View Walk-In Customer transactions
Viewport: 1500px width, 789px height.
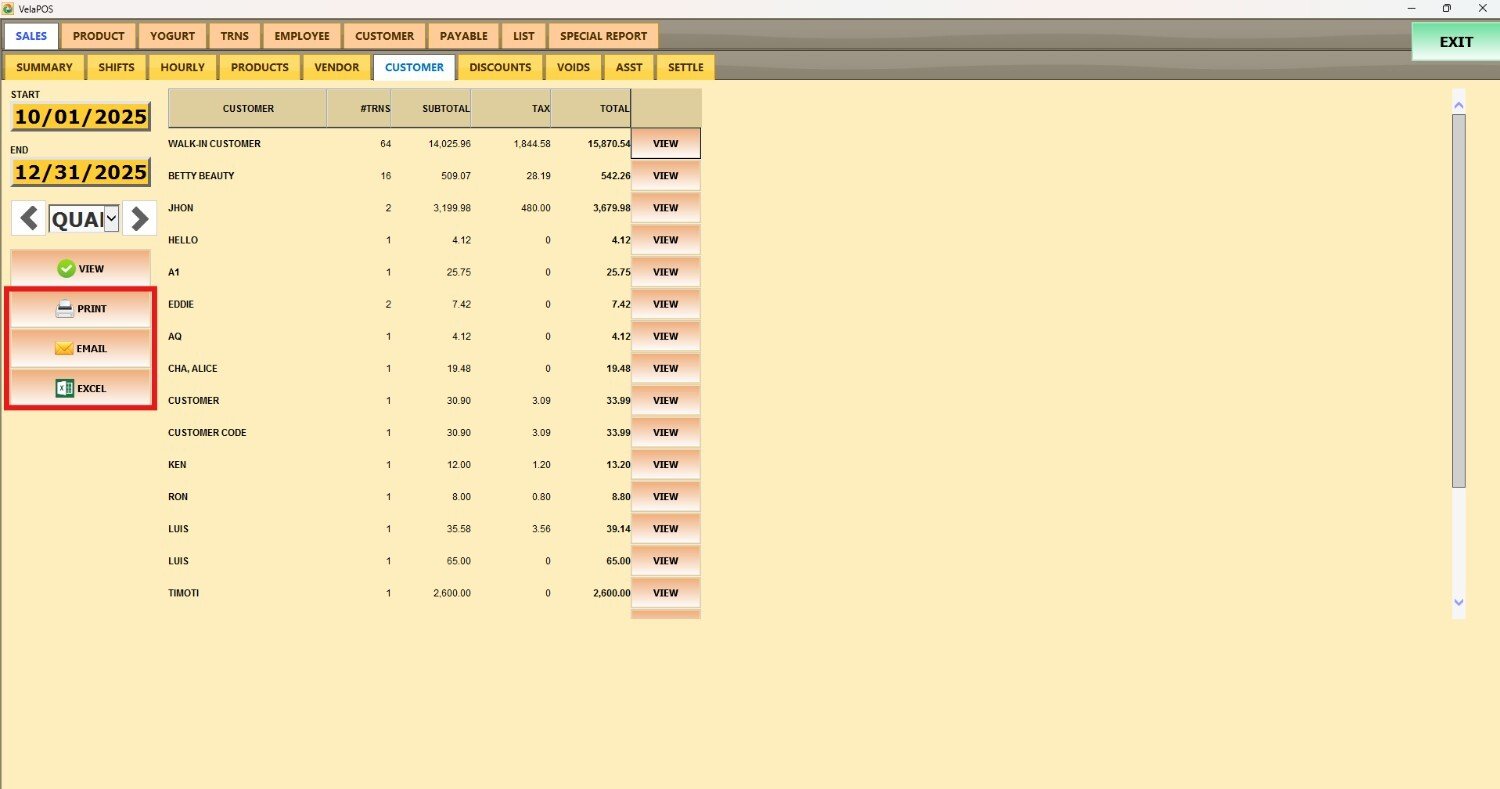pos(665,144)
